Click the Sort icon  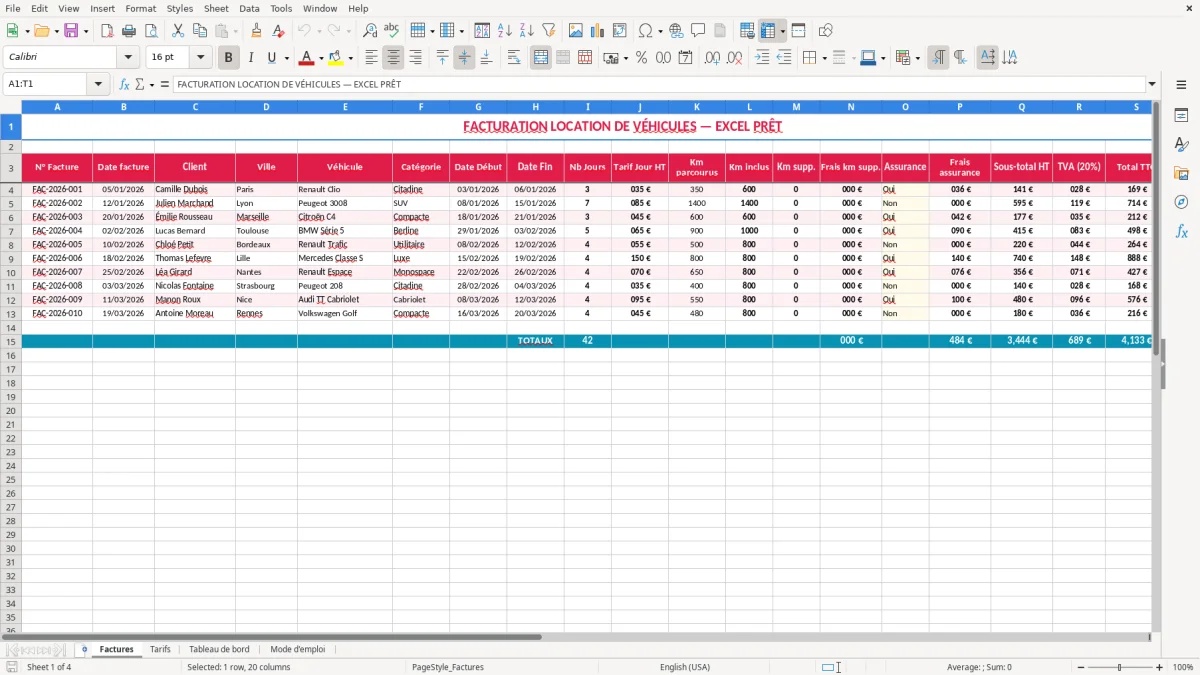tap(482, 31)
